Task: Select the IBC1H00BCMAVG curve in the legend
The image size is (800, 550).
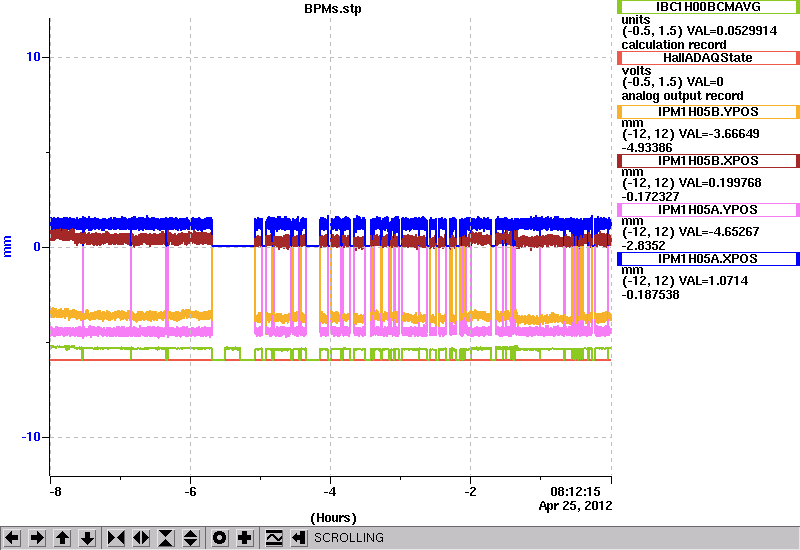Action: [708, 7]
